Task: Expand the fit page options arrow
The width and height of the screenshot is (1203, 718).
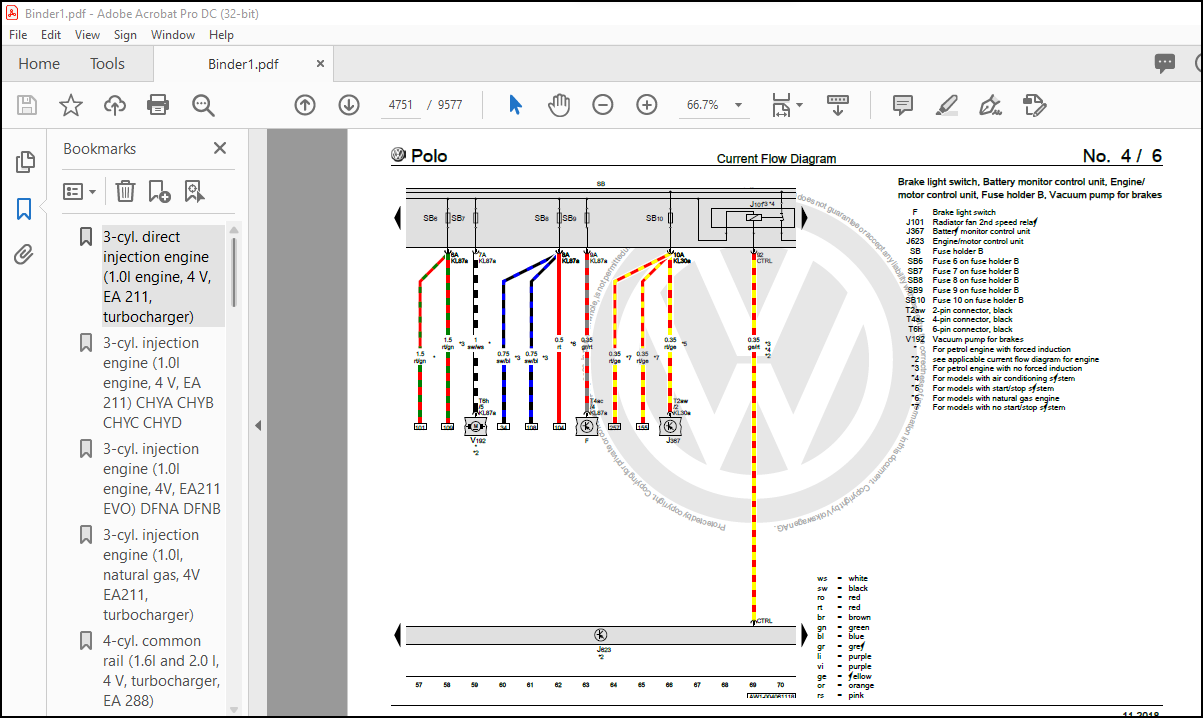Action: pos(799,105)
